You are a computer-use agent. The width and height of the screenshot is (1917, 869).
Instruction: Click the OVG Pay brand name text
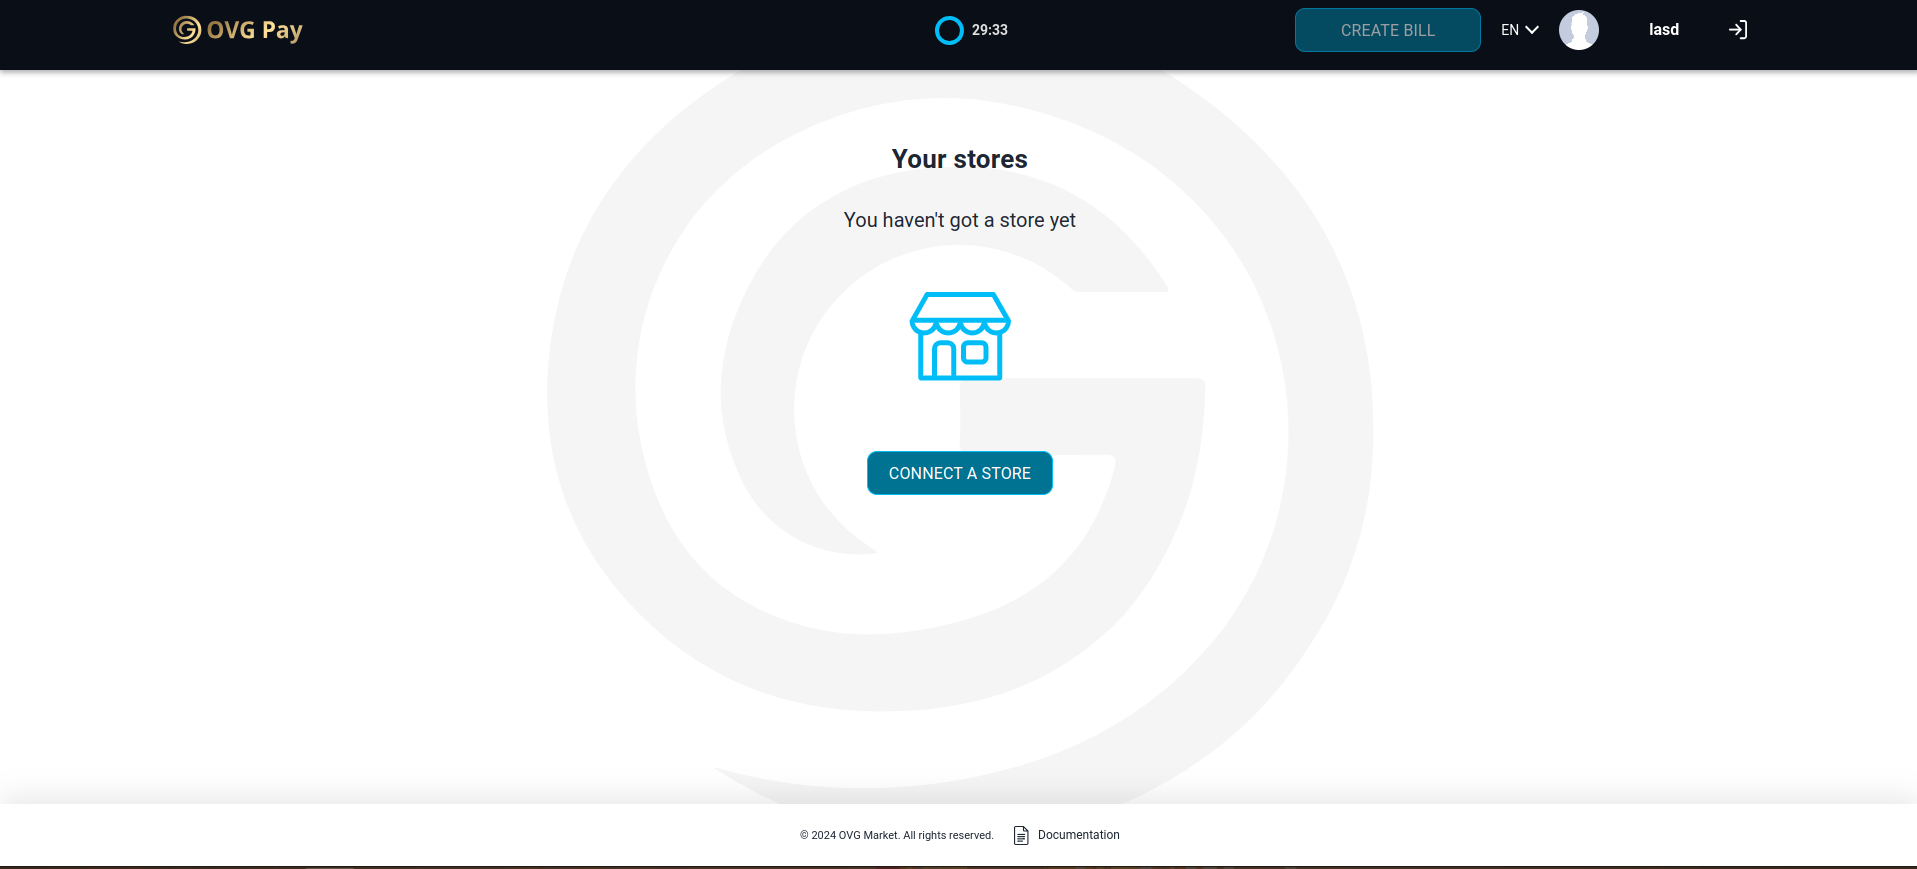tap(255, 30)
